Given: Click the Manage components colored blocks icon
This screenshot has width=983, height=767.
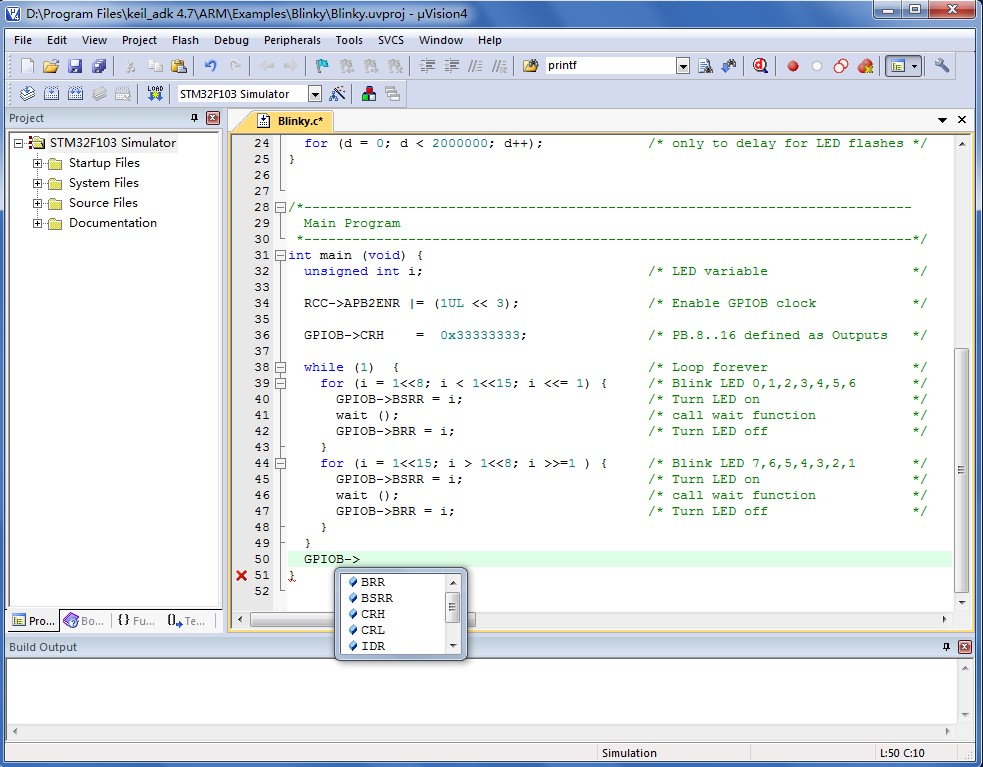Looking at the screenshot, I should click(369, 94).
